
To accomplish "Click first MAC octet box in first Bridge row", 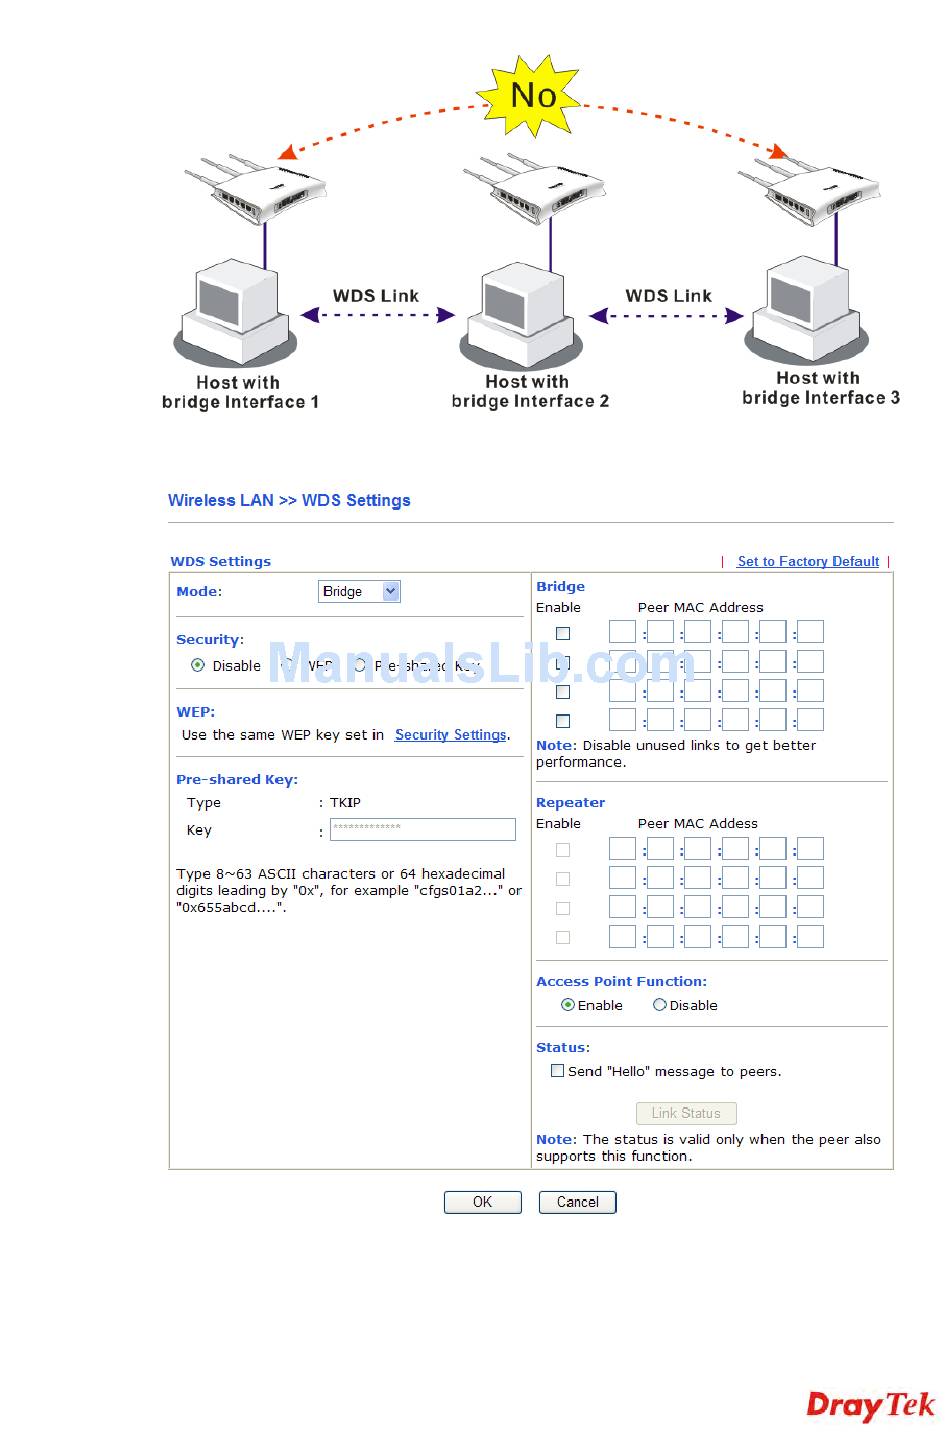I will click(622, 632).
